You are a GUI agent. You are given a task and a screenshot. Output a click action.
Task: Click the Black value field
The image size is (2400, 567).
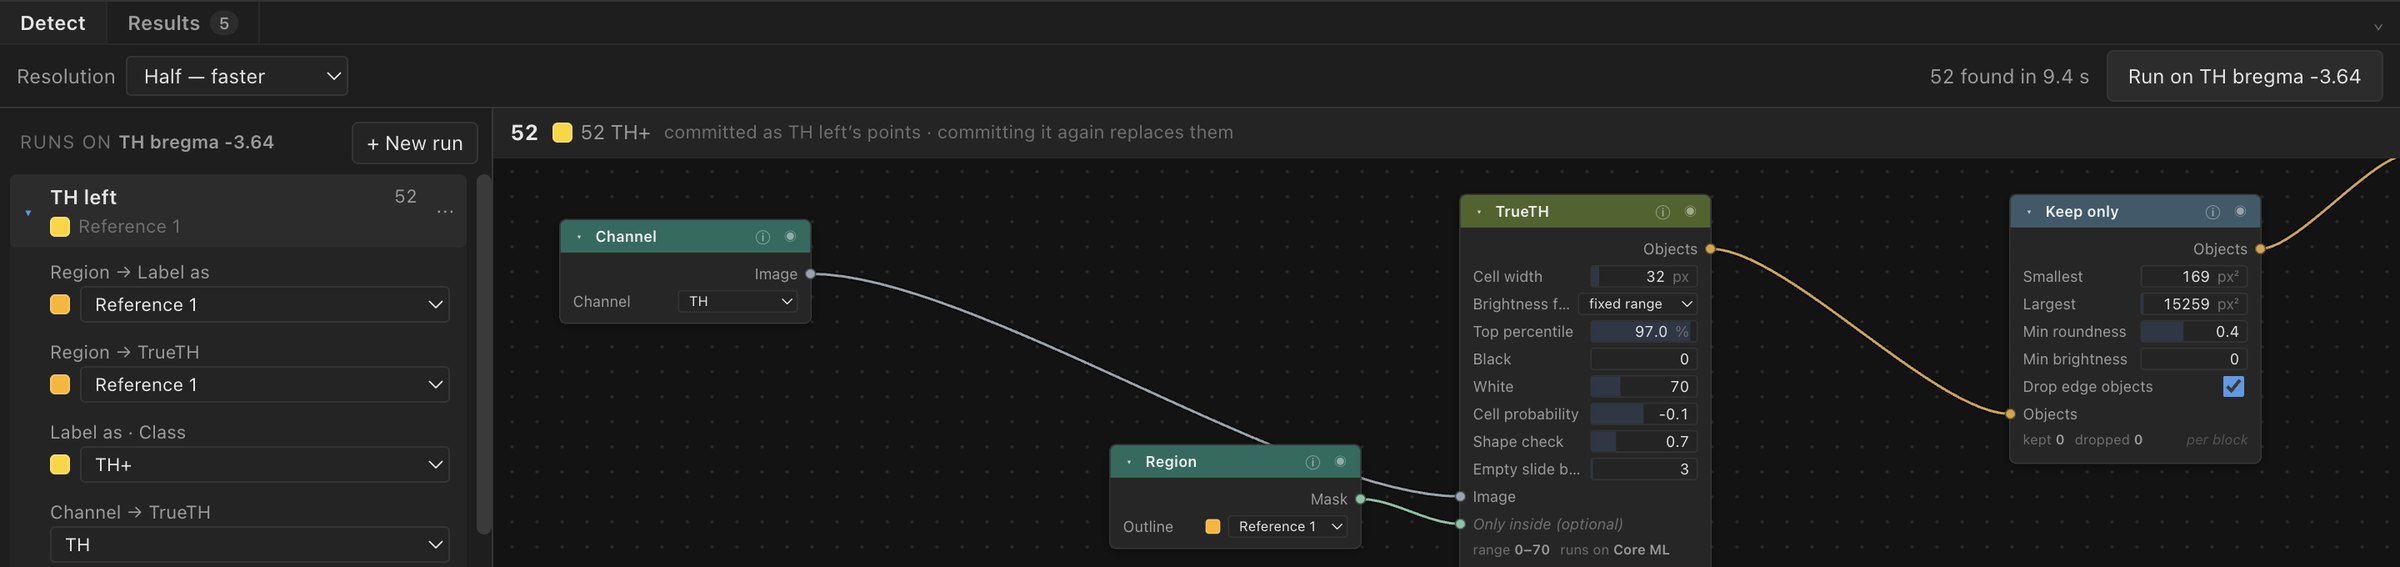coord(1644,359)
